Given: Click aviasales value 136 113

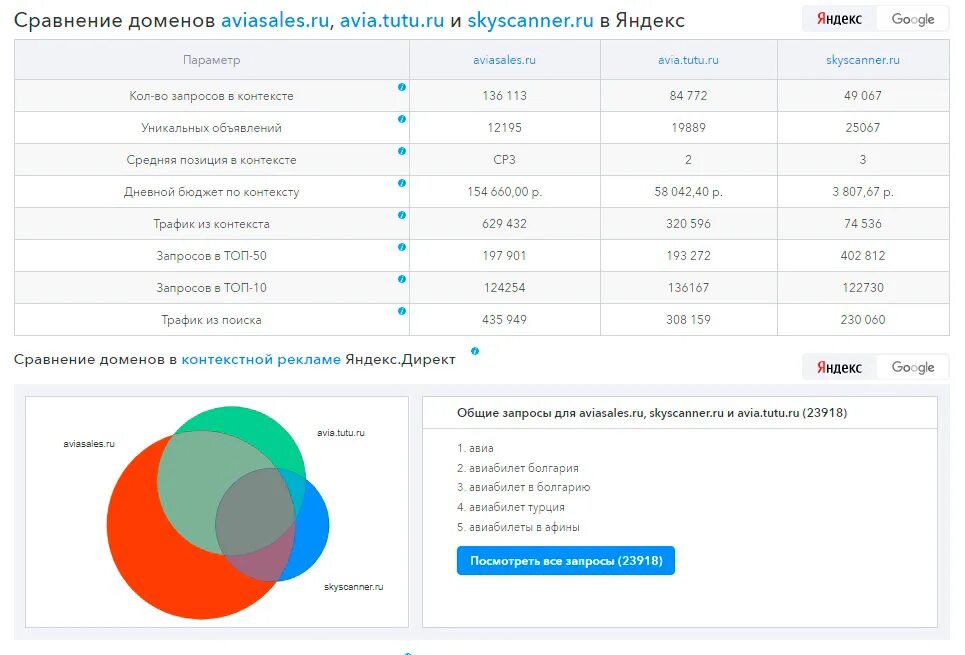Looking at the screenshot, I should [x=504, y=96].
